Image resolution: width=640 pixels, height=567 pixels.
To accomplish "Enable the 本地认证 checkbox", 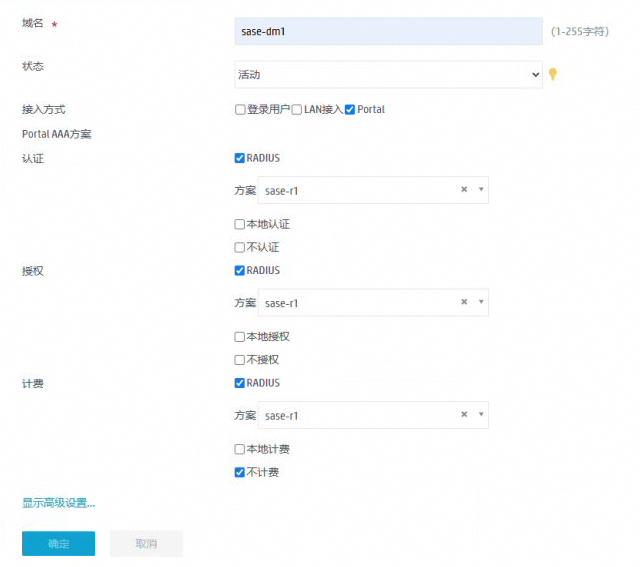I will [x=240, y=224].
